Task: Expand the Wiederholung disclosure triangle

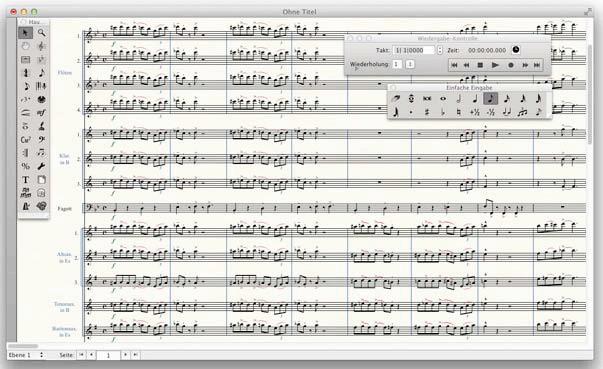Action: pyautogui.click(x=356, y=70)
